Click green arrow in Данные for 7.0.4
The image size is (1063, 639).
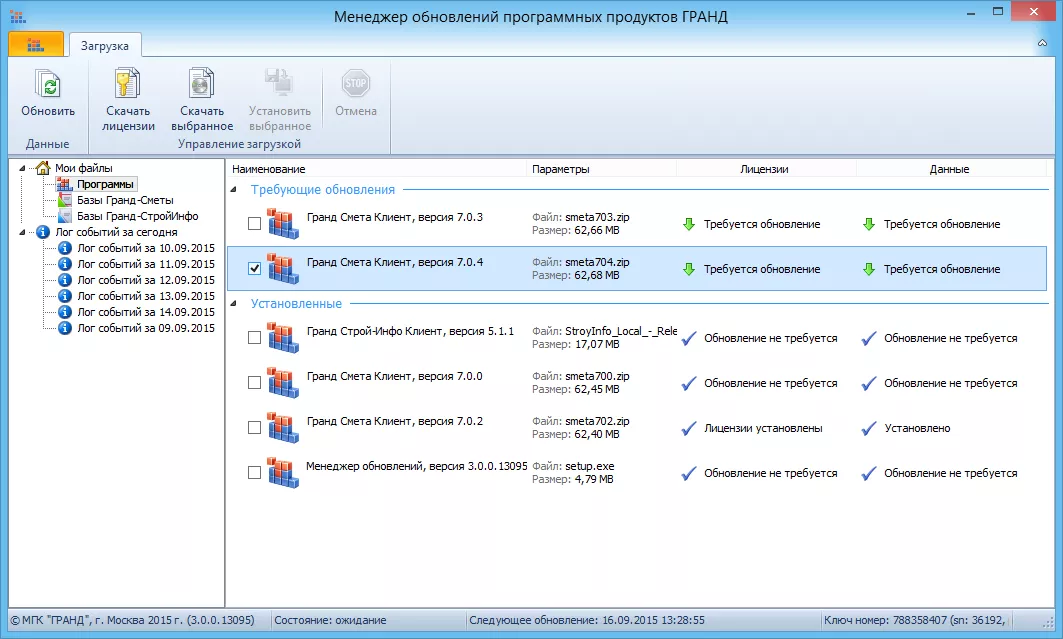pyautogui.click(x=868, y=269)
